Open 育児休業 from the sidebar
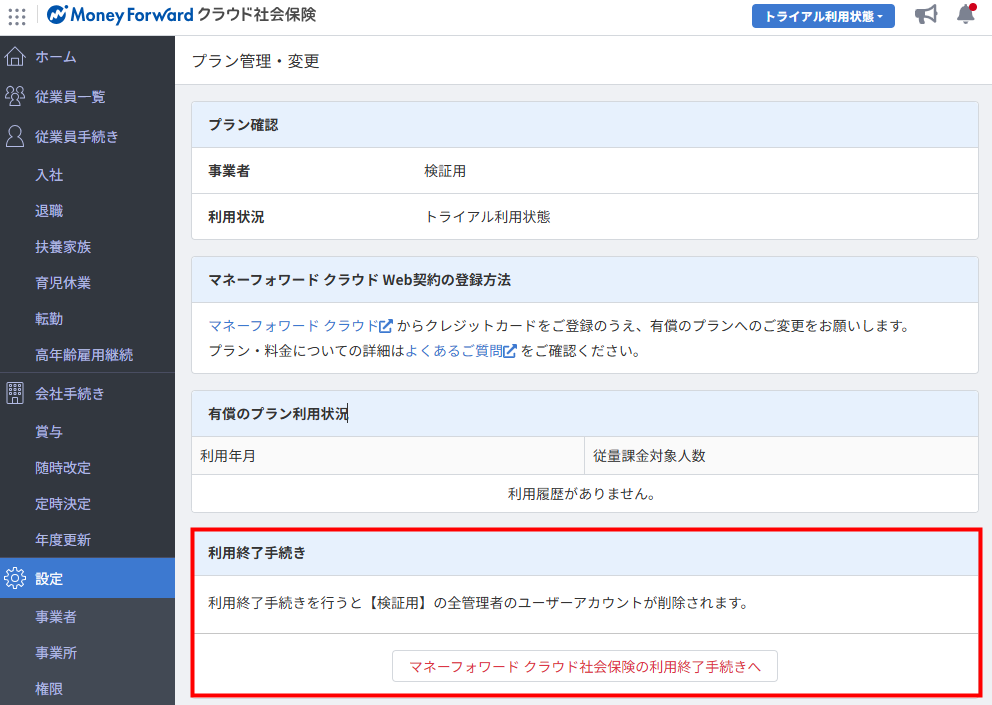Viewport: 992px width, 705px height. pos(63,283)
